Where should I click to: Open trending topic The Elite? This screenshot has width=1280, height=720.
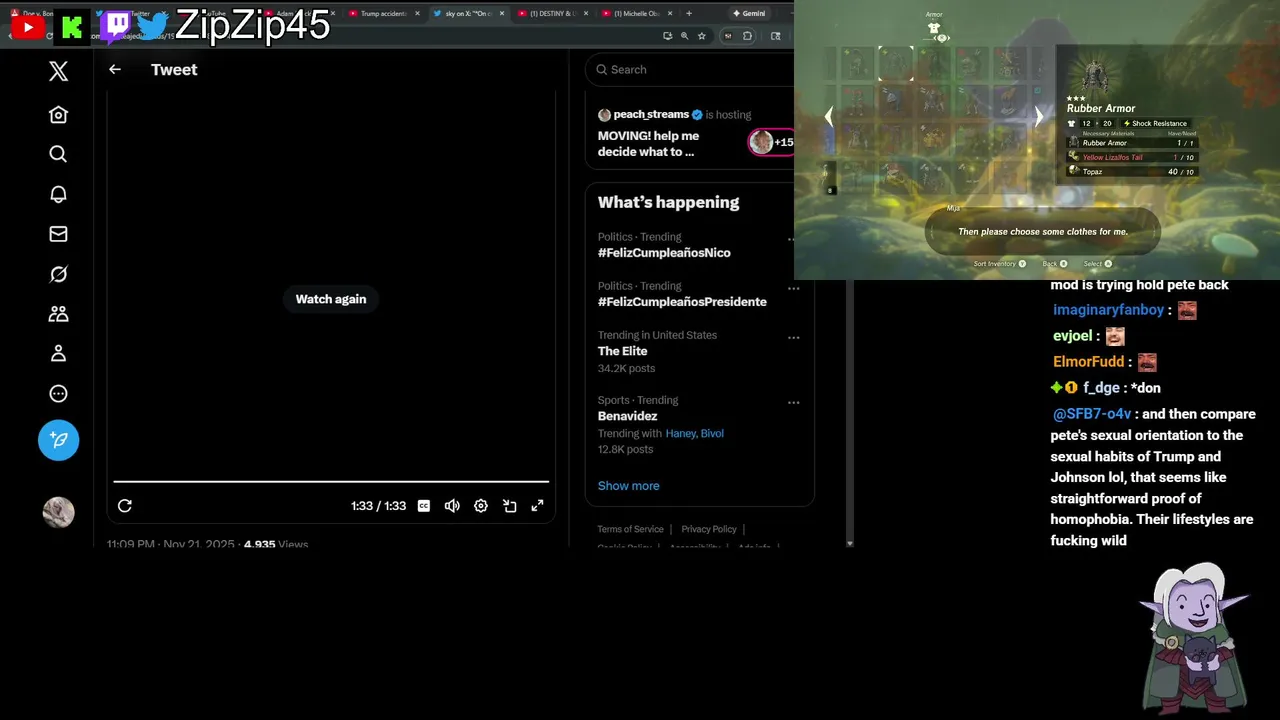point(623,351)
